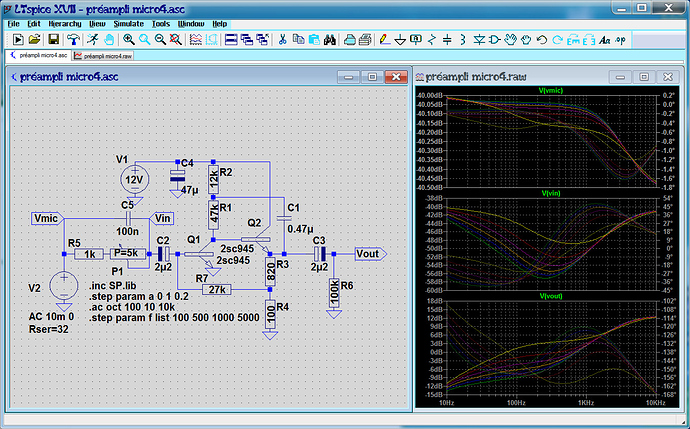Click the Text Aa tool icon
The width and height of the screenshot is (690, 429).
tap(605, 40)
